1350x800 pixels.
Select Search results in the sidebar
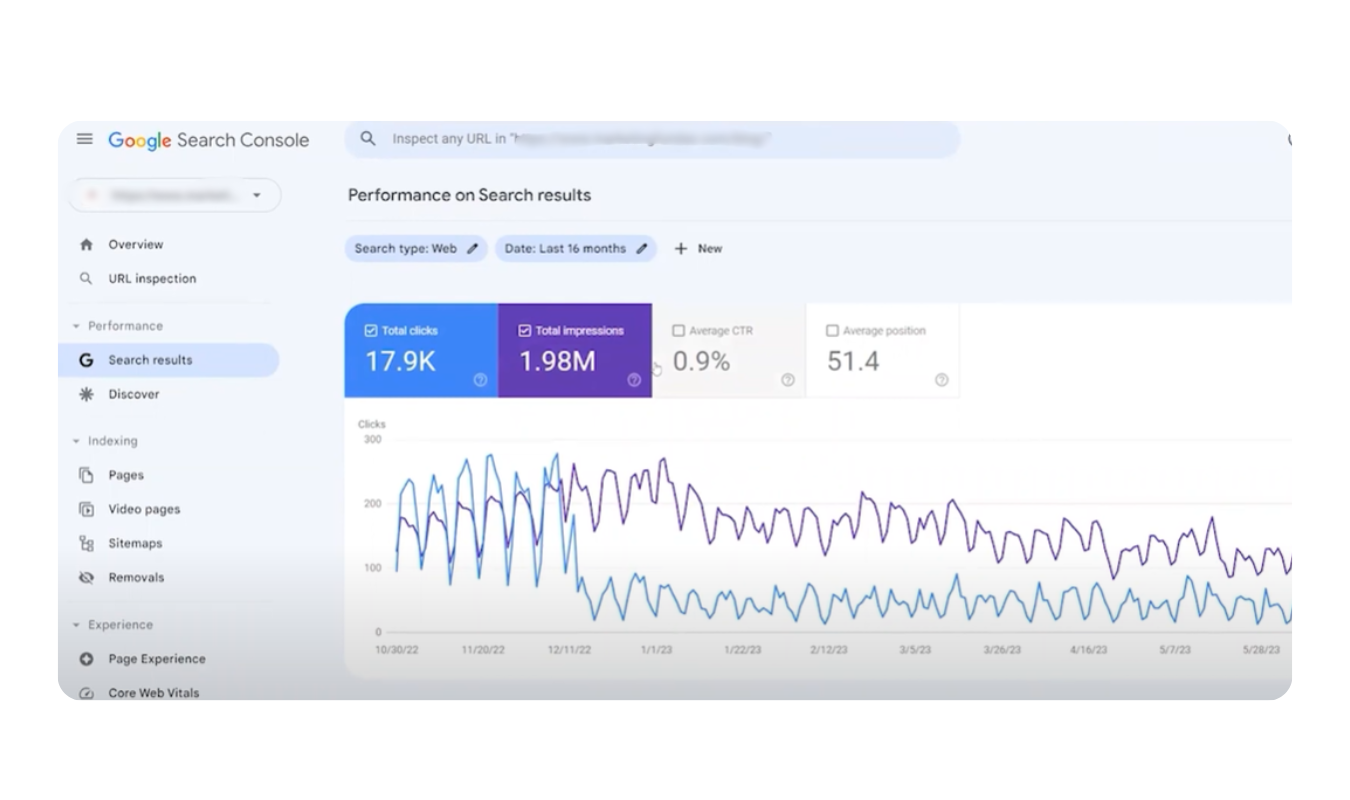click(150, 360)
